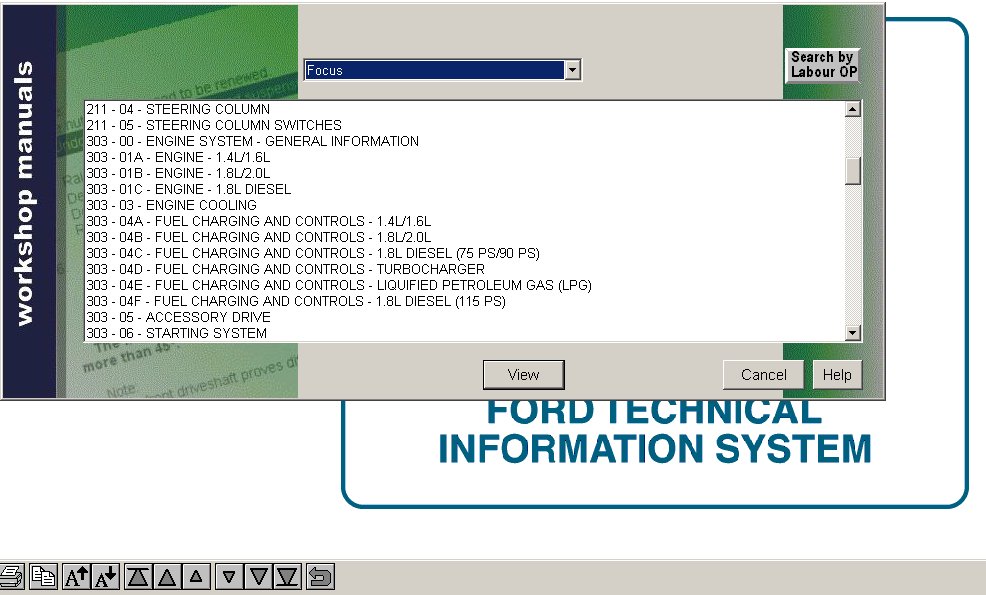The height and width of the screenshot is (595, 986).
Task: Click the large up-triangle page-up icon
Action: tap(167, 576)
